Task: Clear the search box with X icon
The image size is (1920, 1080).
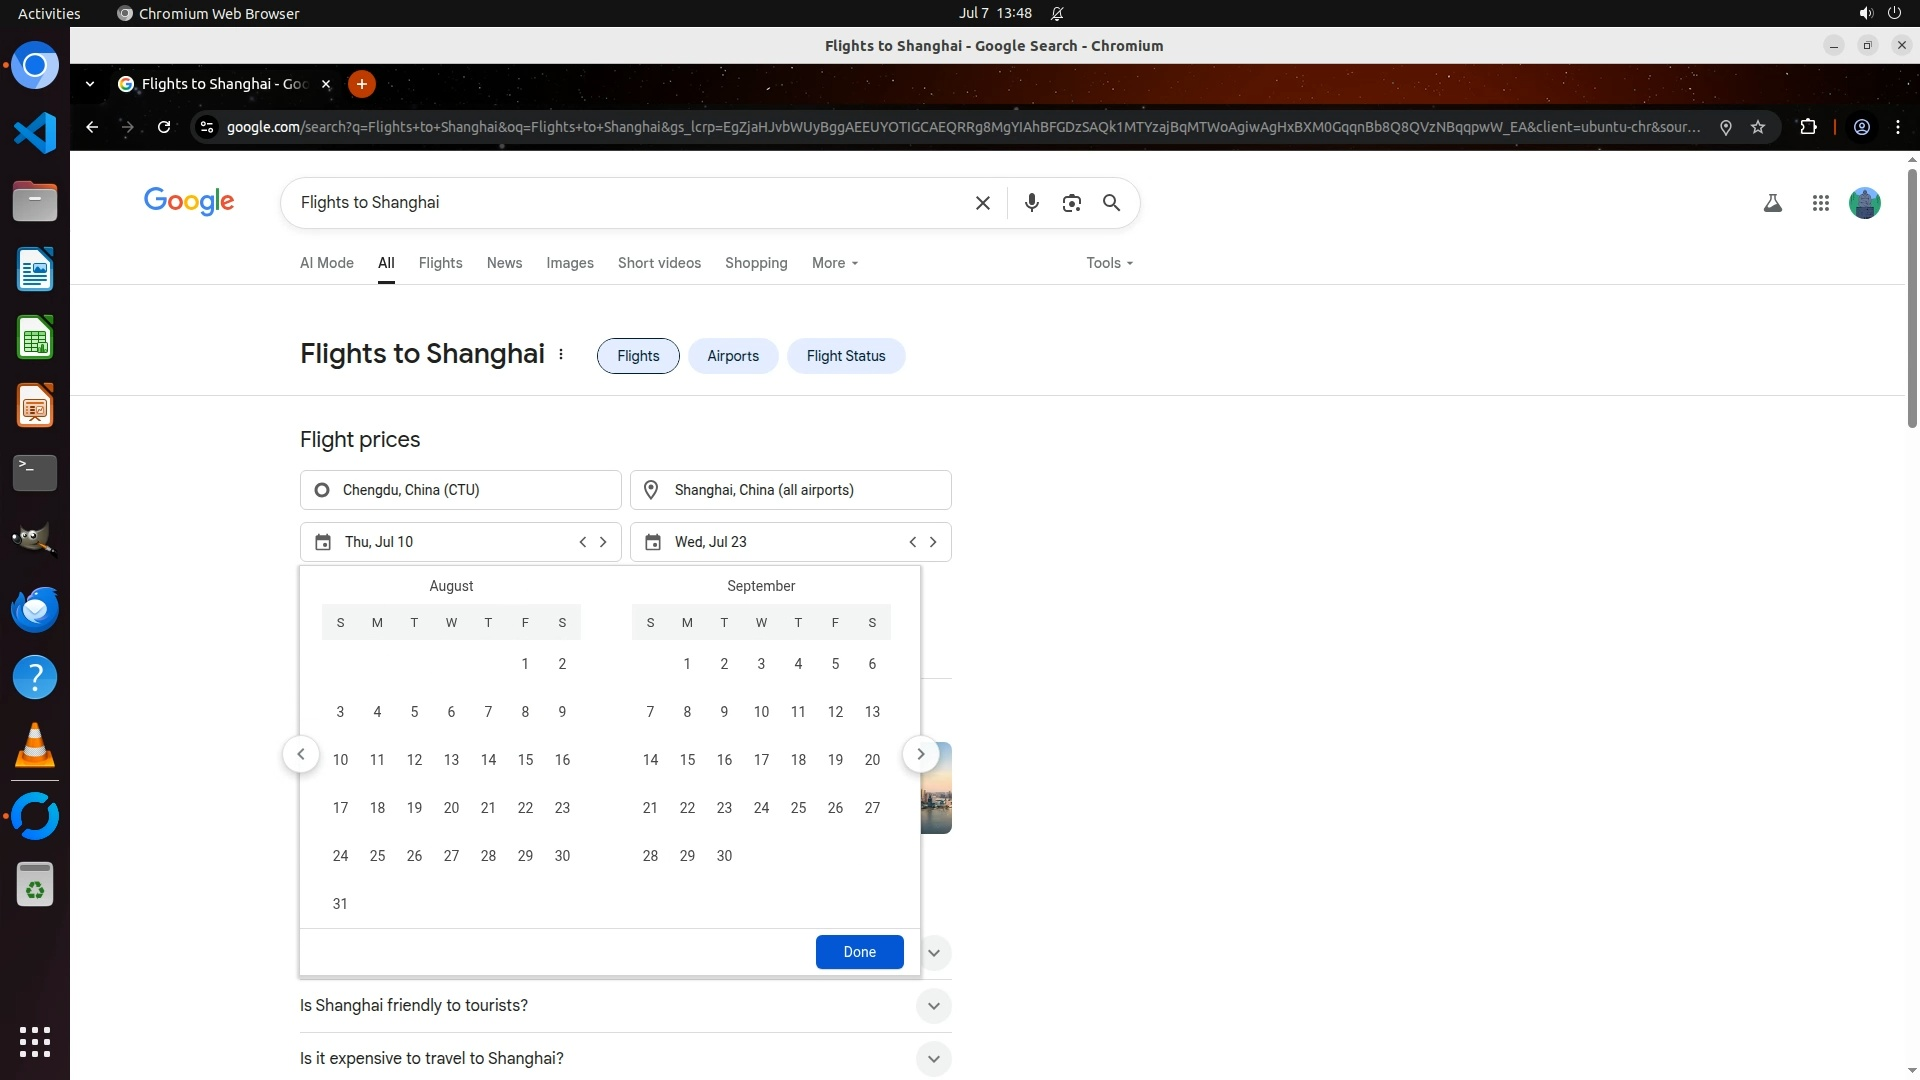Action: coord(982,203)
